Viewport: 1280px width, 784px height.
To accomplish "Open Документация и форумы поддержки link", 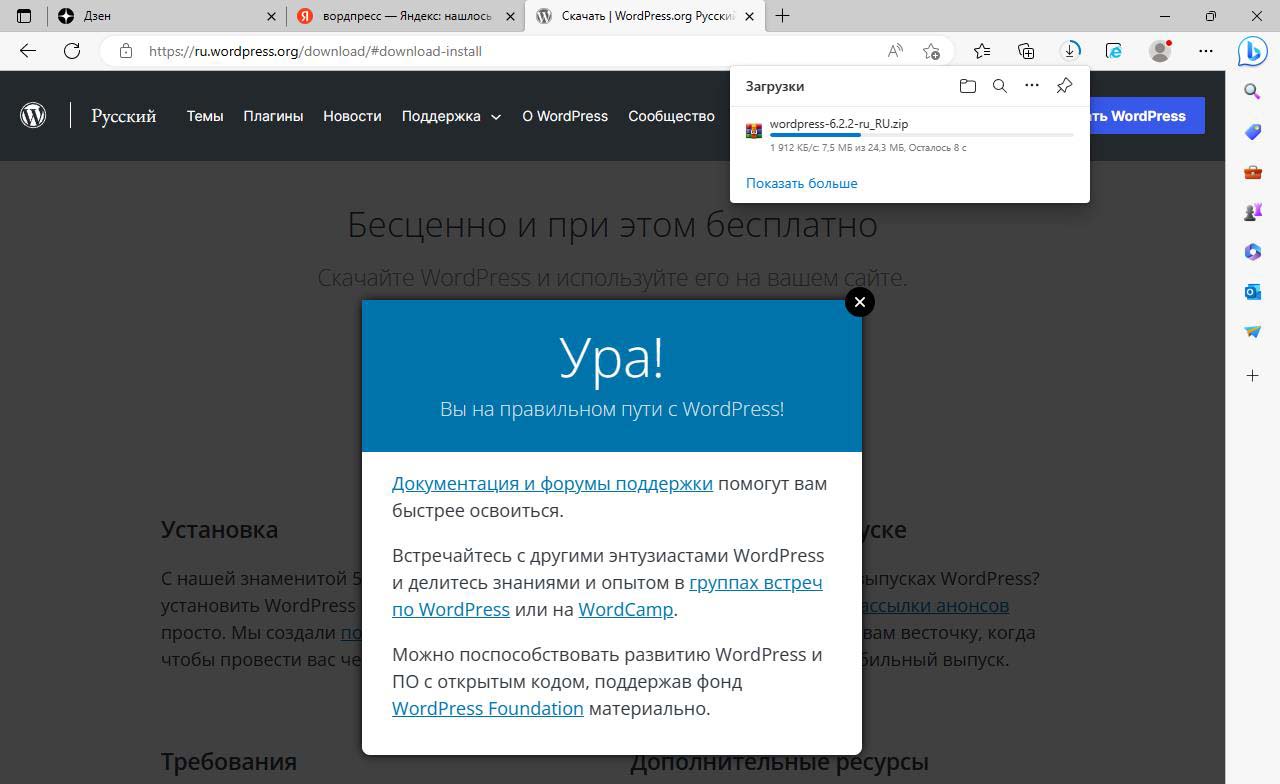I will pyautogui.click(x=552, y=484).
